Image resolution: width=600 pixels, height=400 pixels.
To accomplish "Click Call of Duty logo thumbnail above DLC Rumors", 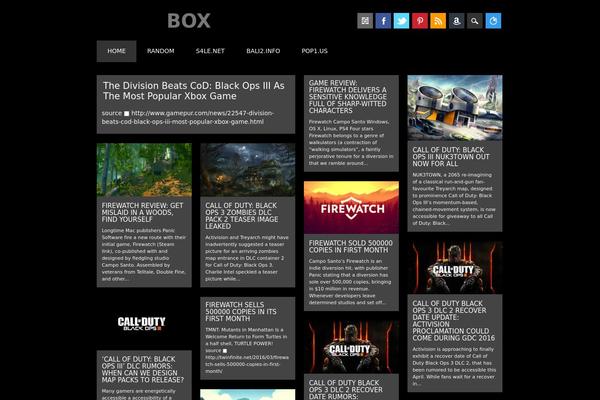I will click(x=144, y=323).
